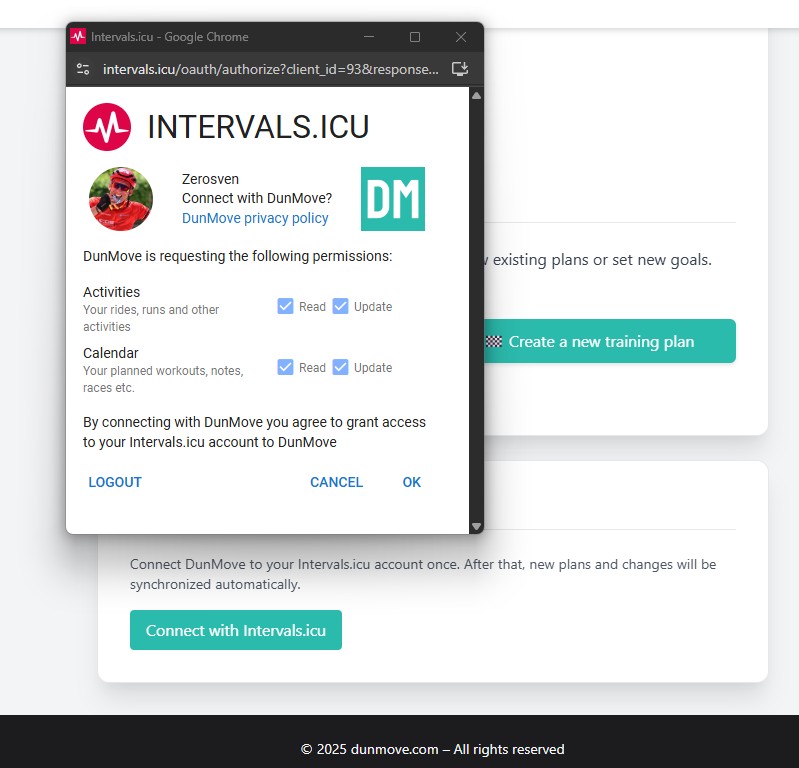This screenshot has width=799, height=768.
Task: Minimize the Intervals.icu popup window
Action: [369, 37]
